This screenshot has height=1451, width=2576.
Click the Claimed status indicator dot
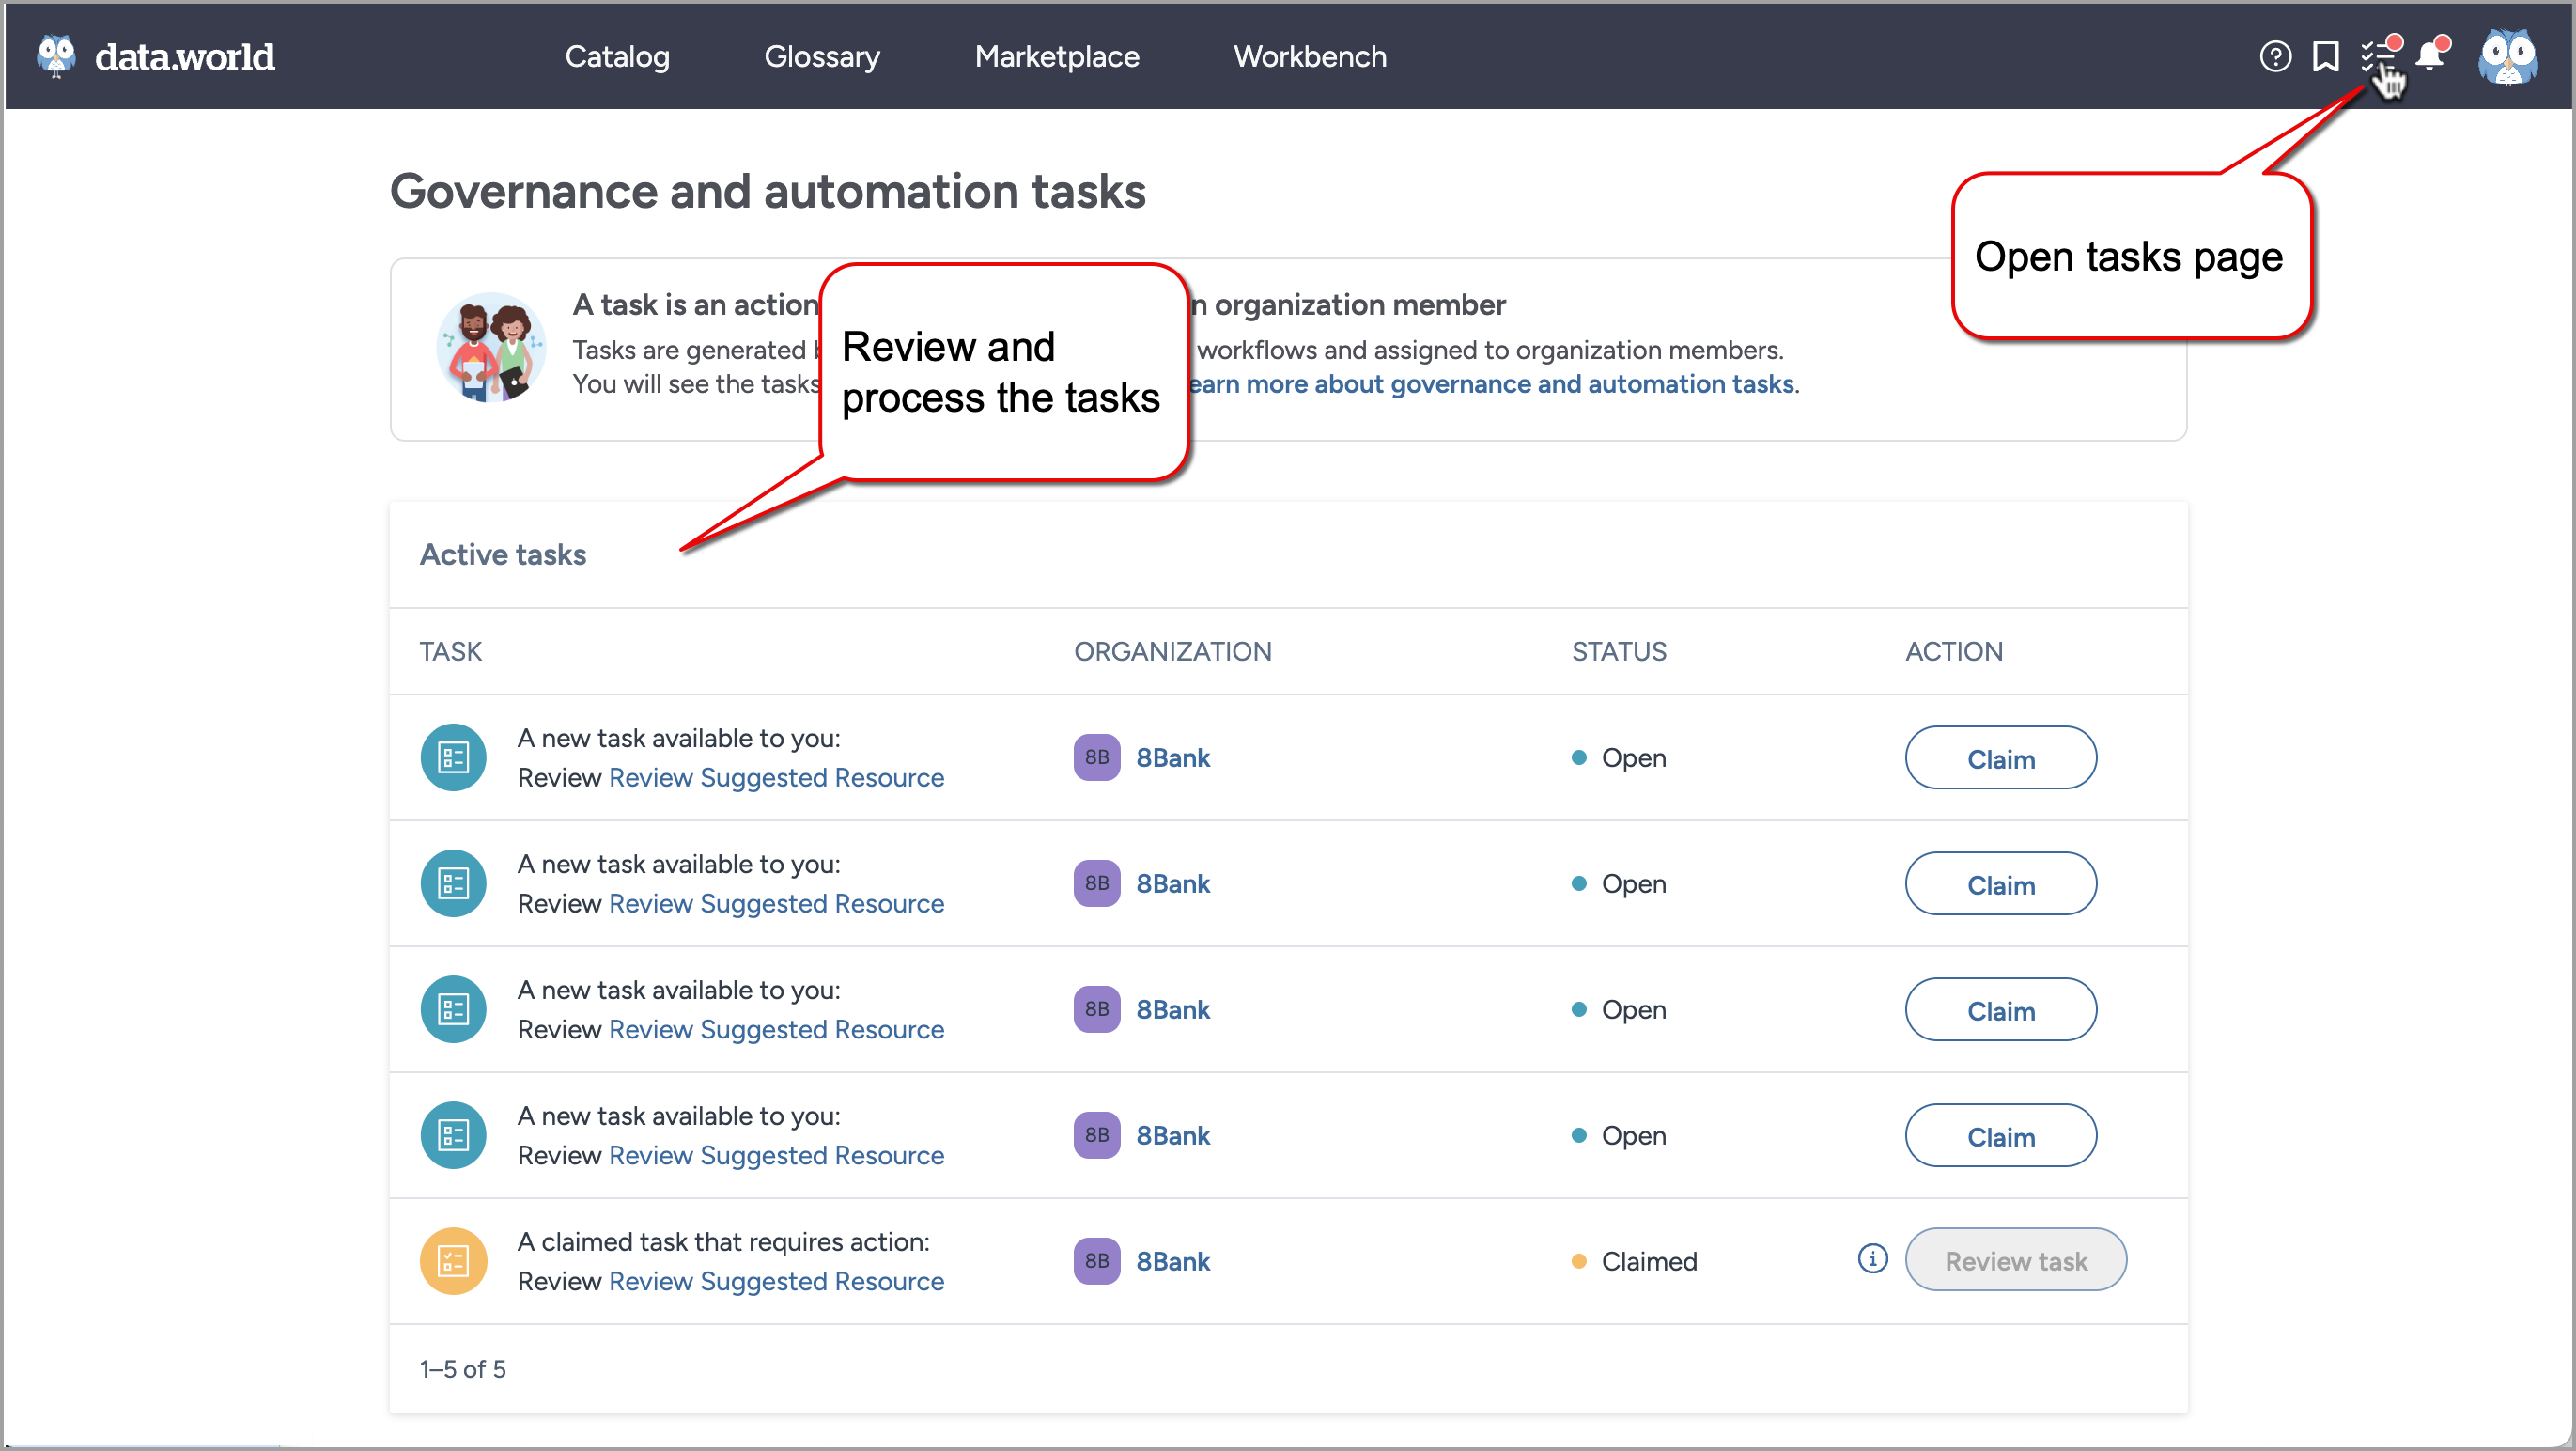1580,1261
